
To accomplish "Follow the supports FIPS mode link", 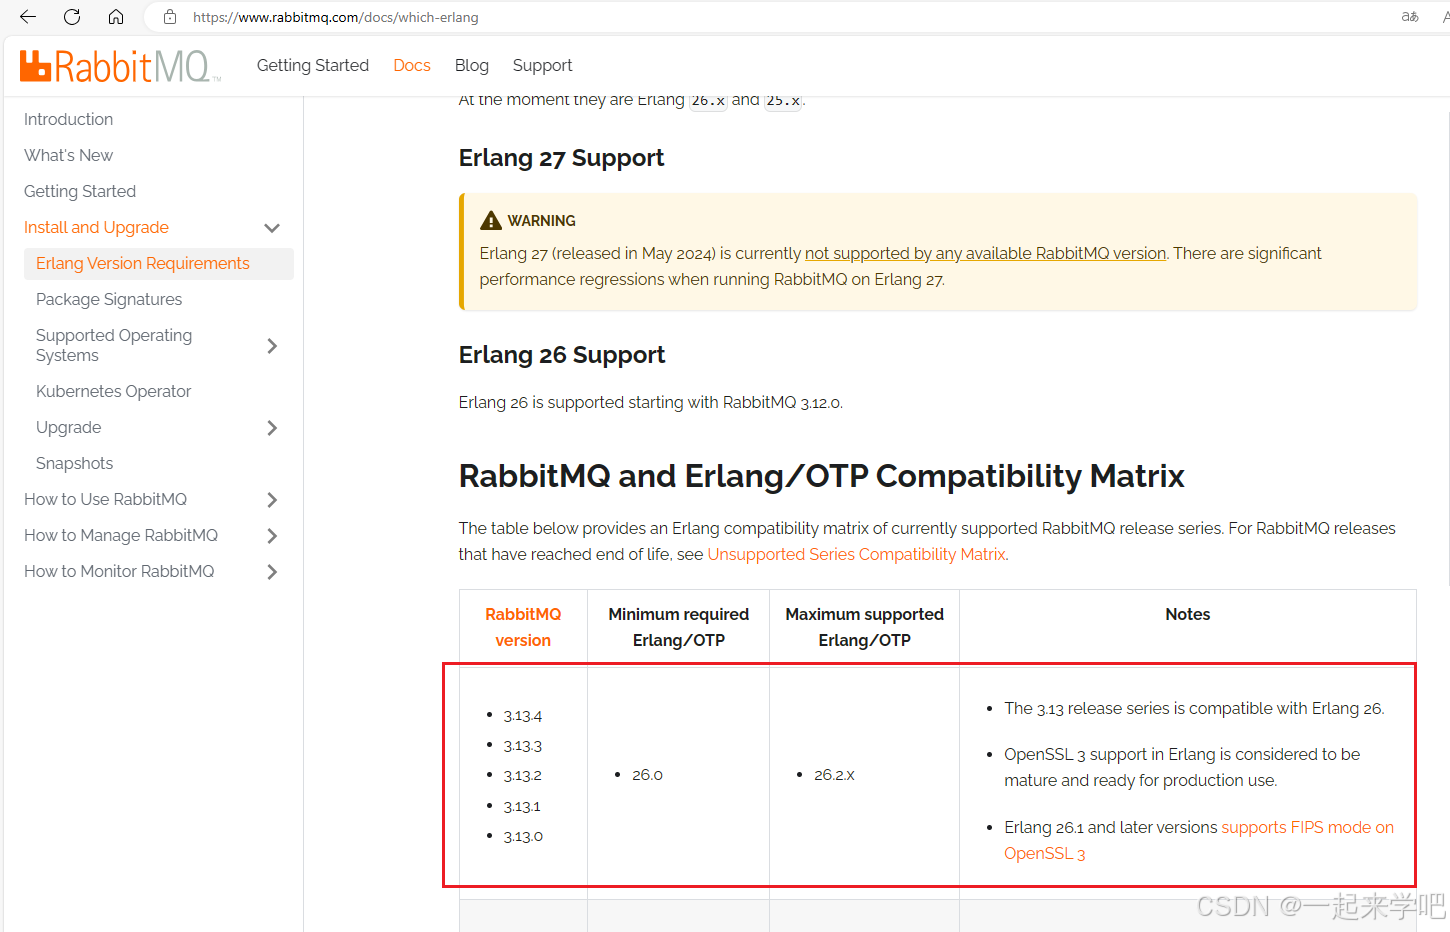I will click(x=1306, y=827).
